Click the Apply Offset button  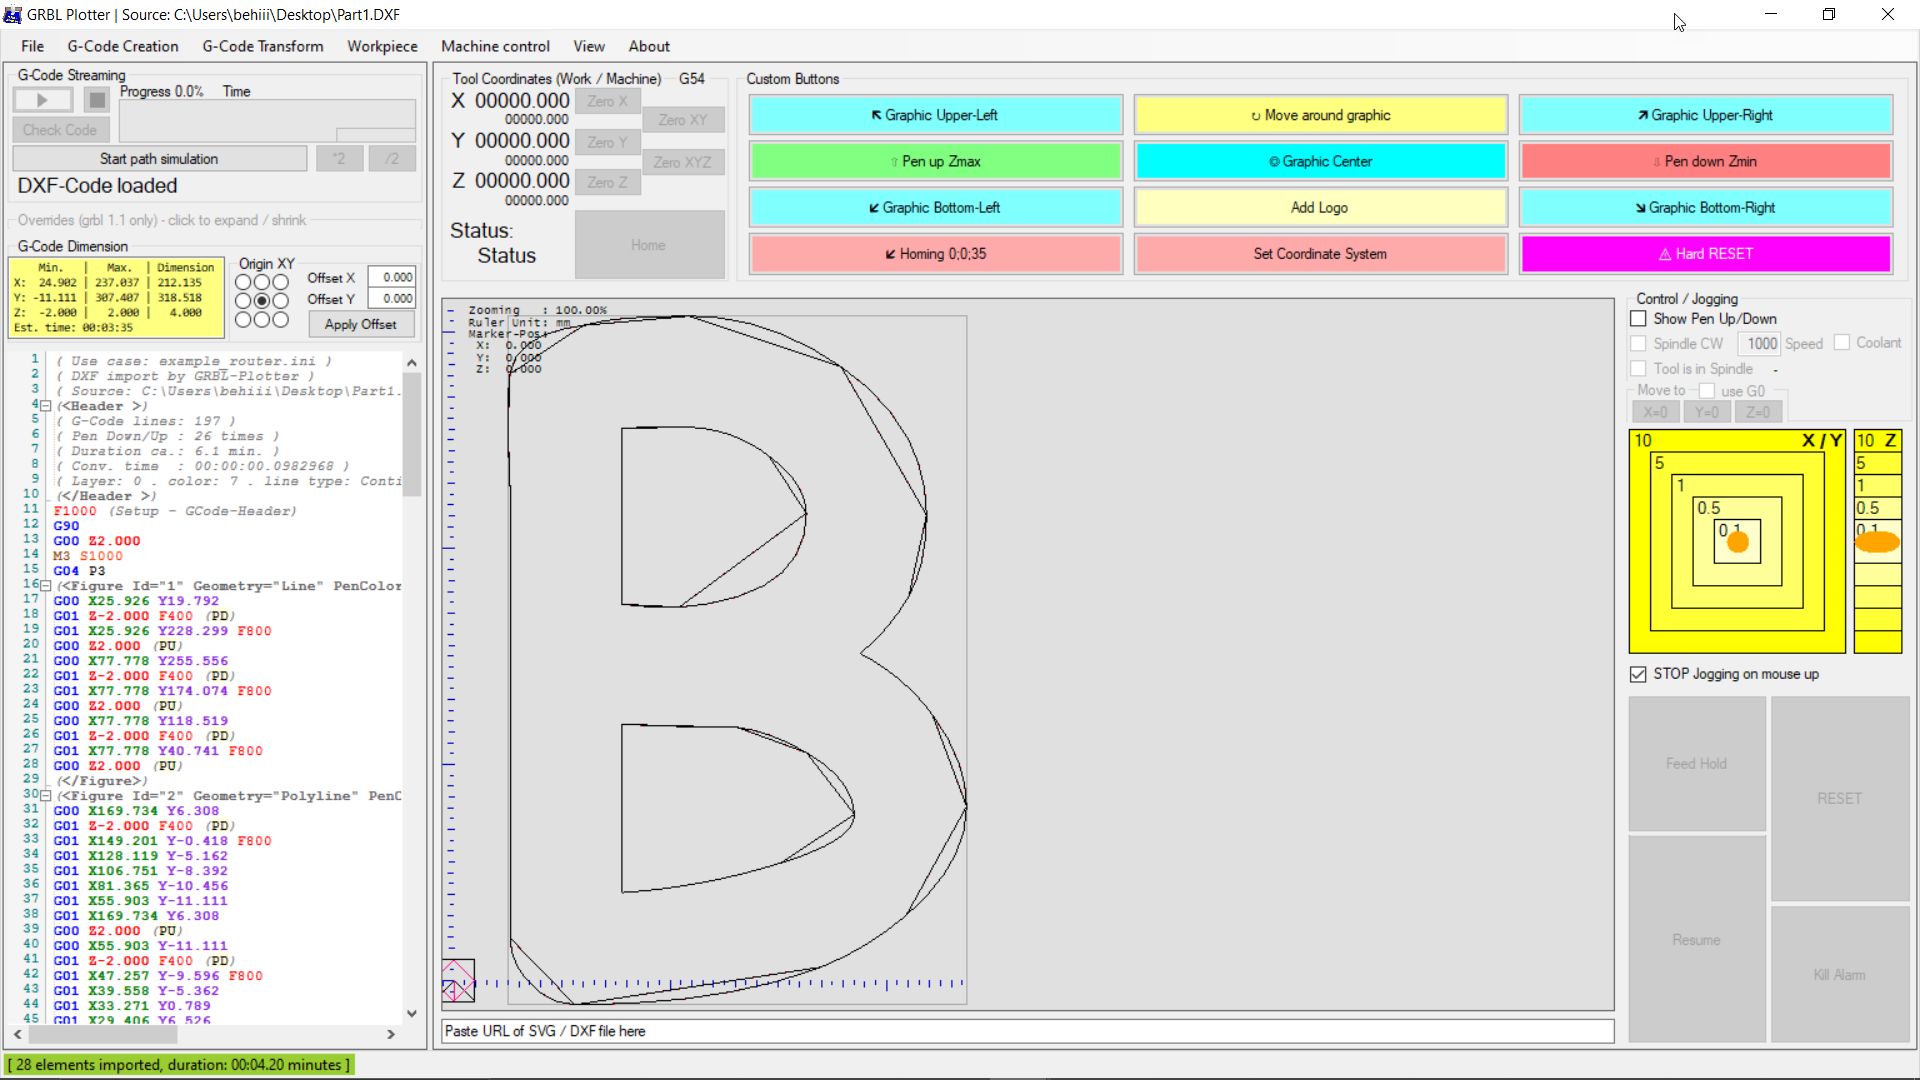click(x=360, y=325)
